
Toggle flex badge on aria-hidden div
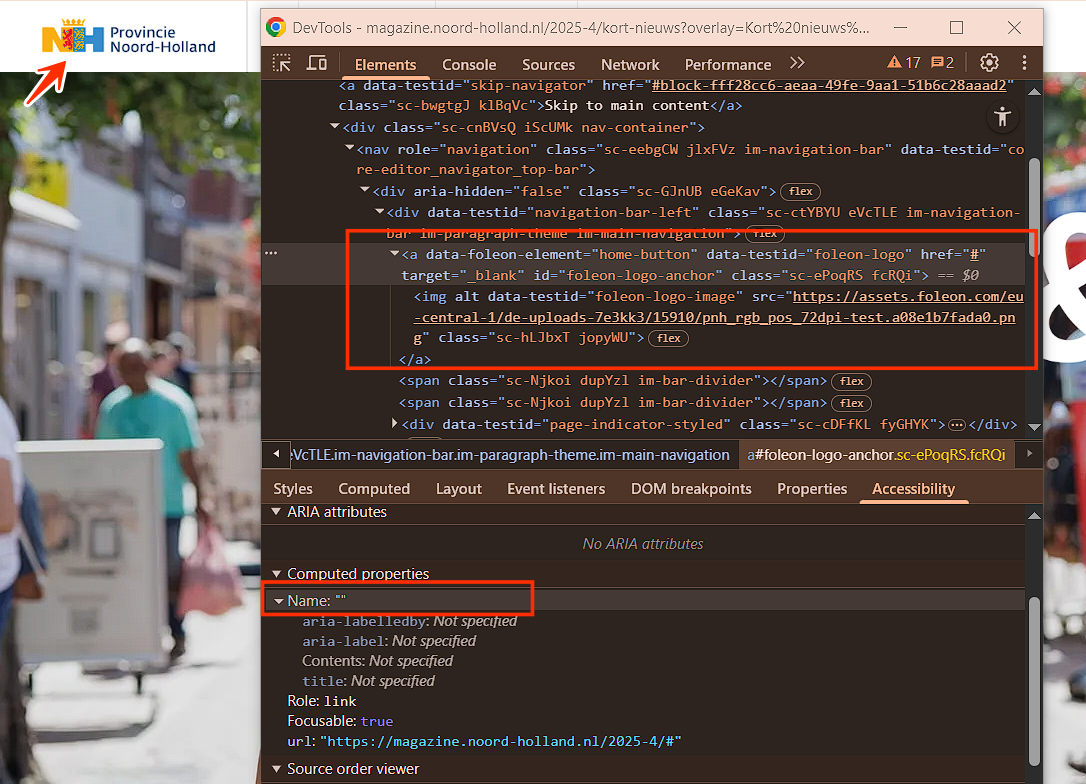(x=800, y=191)
